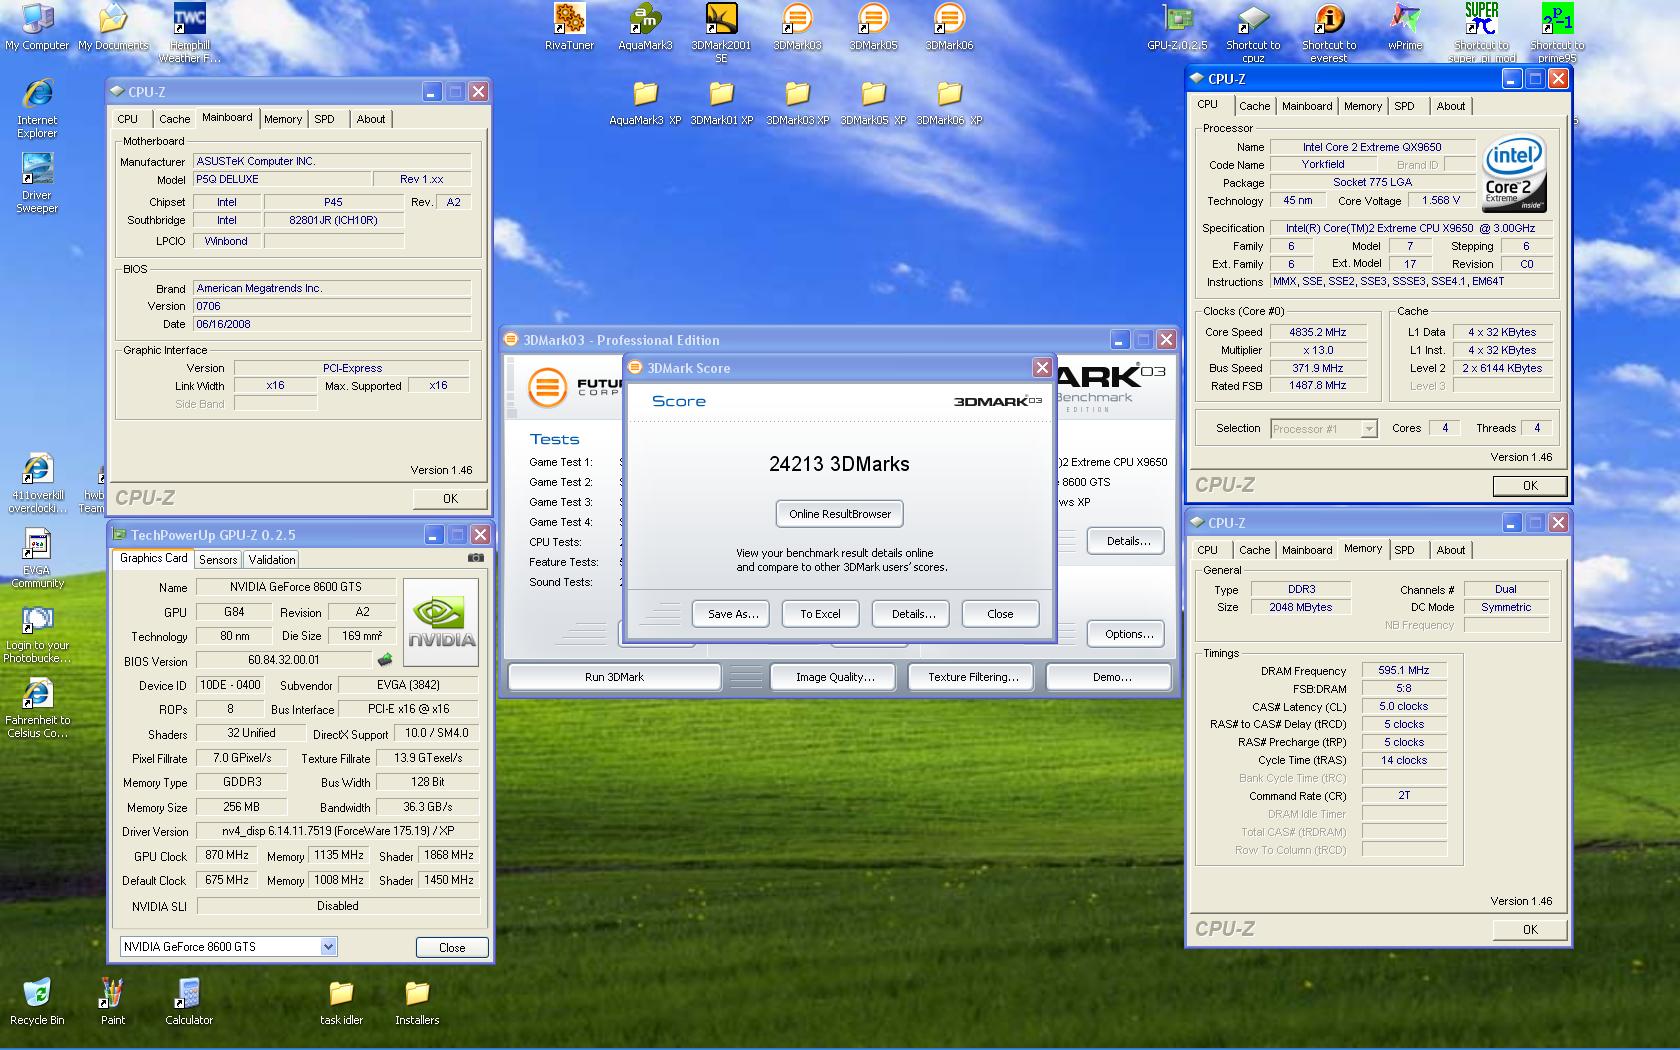The width and height of the screenshot is (1680, 1050).
Task: Expand GPU selection dropdown in GPU-Z
Action: pyautogui.click(x=328, y=946)
